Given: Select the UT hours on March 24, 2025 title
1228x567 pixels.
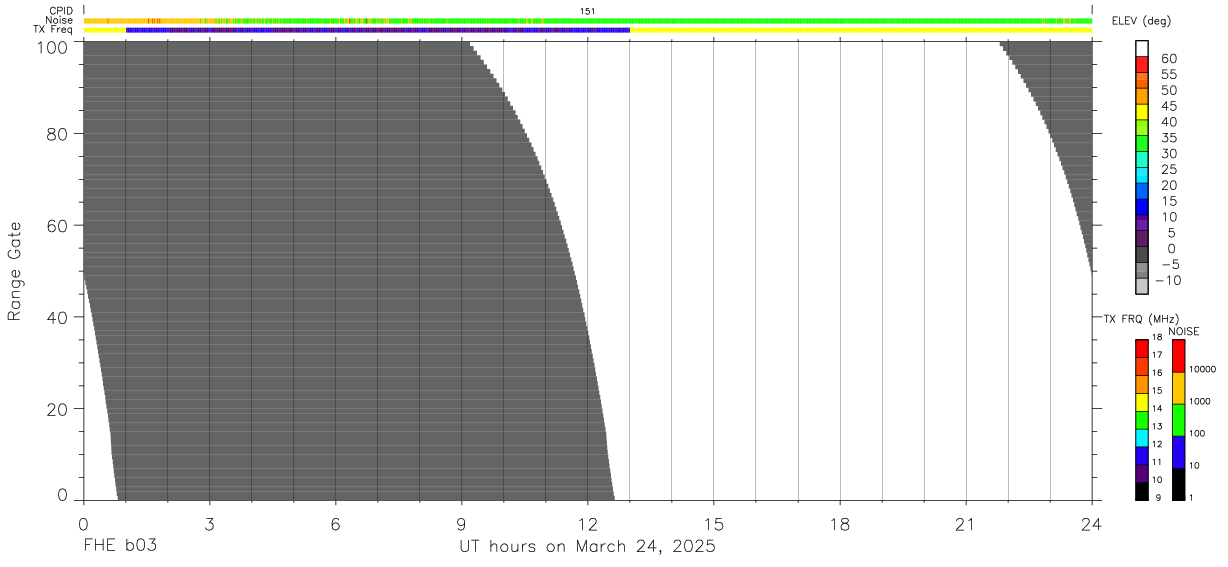Looking at the screenshot, I should click(x=588, y=547).
